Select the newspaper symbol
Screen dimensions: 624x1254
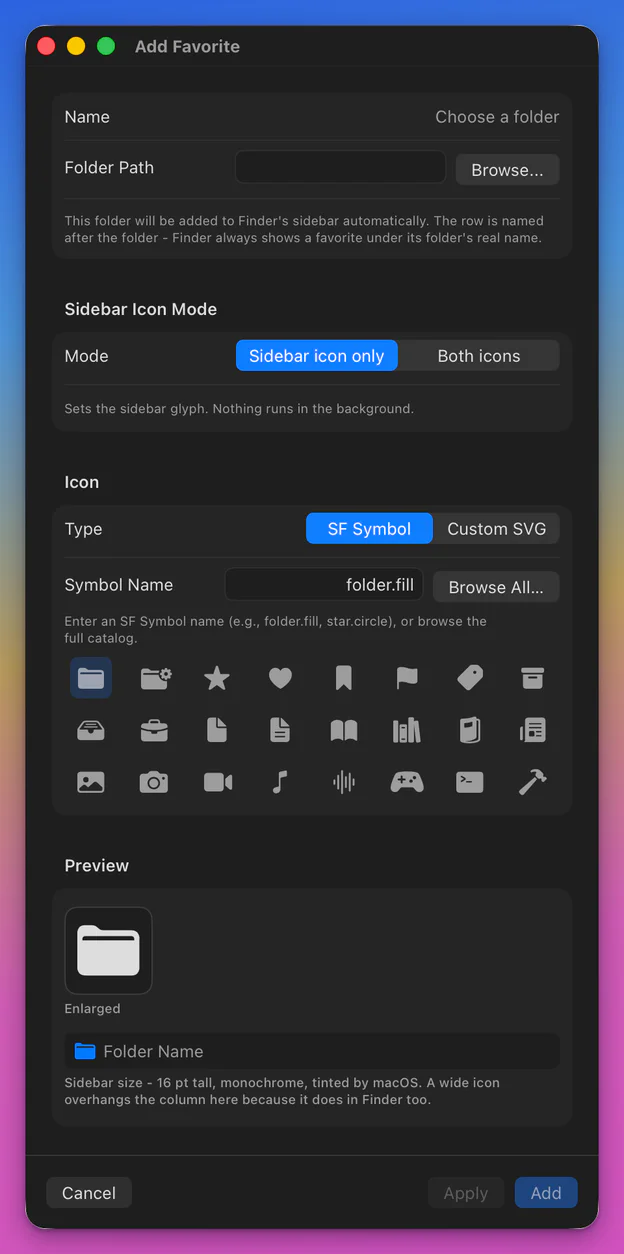click(532, 730)
